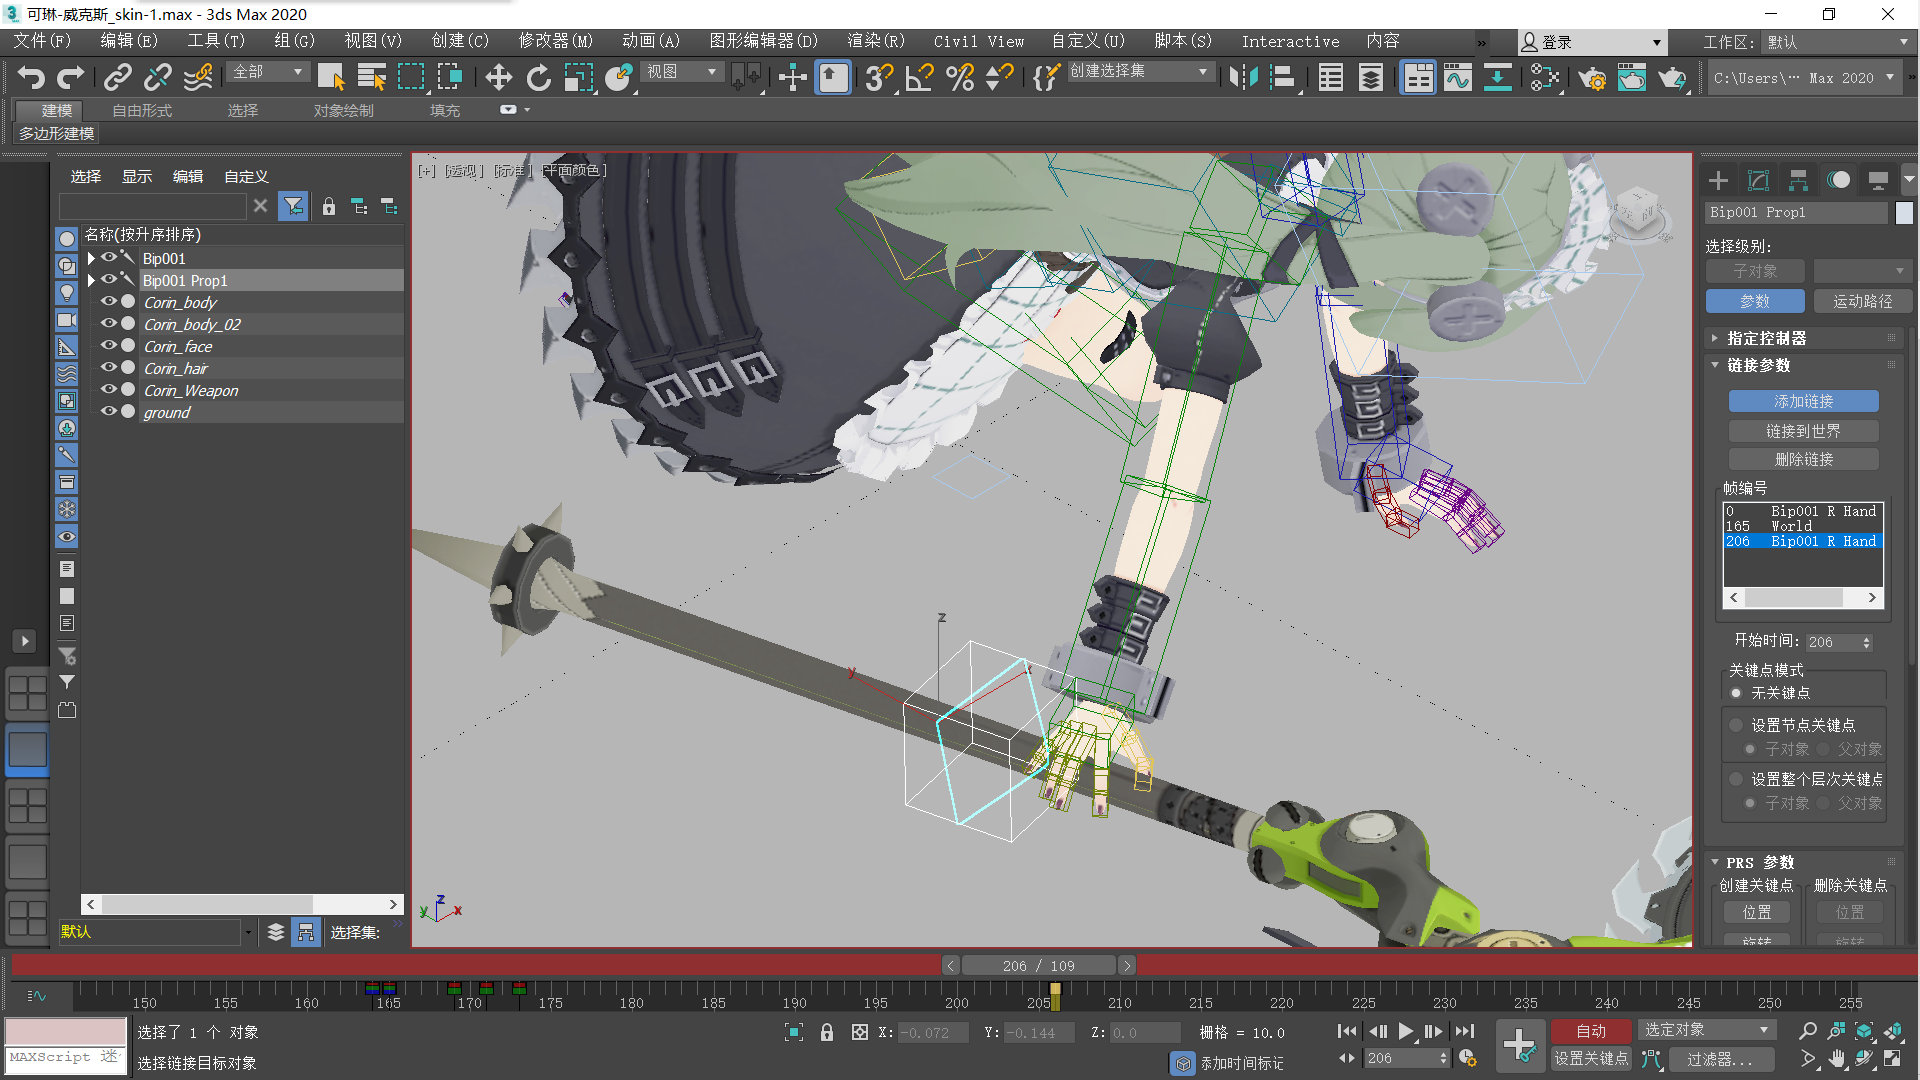Click the 链接到世界 button
The image size is (1920, 1080).
click(1803, 431)
